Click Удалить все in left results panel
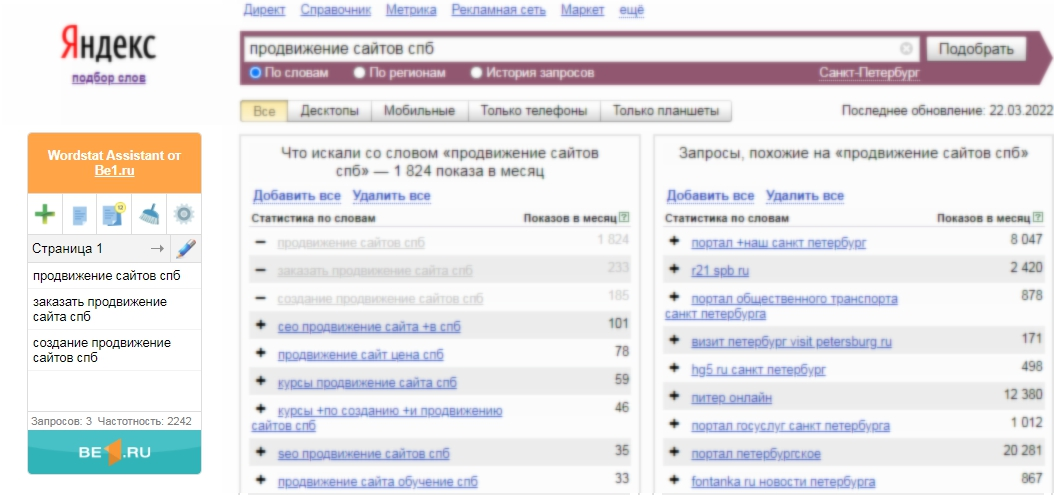The width and height of the screenshot is (1054, 495). click(391, 196)
